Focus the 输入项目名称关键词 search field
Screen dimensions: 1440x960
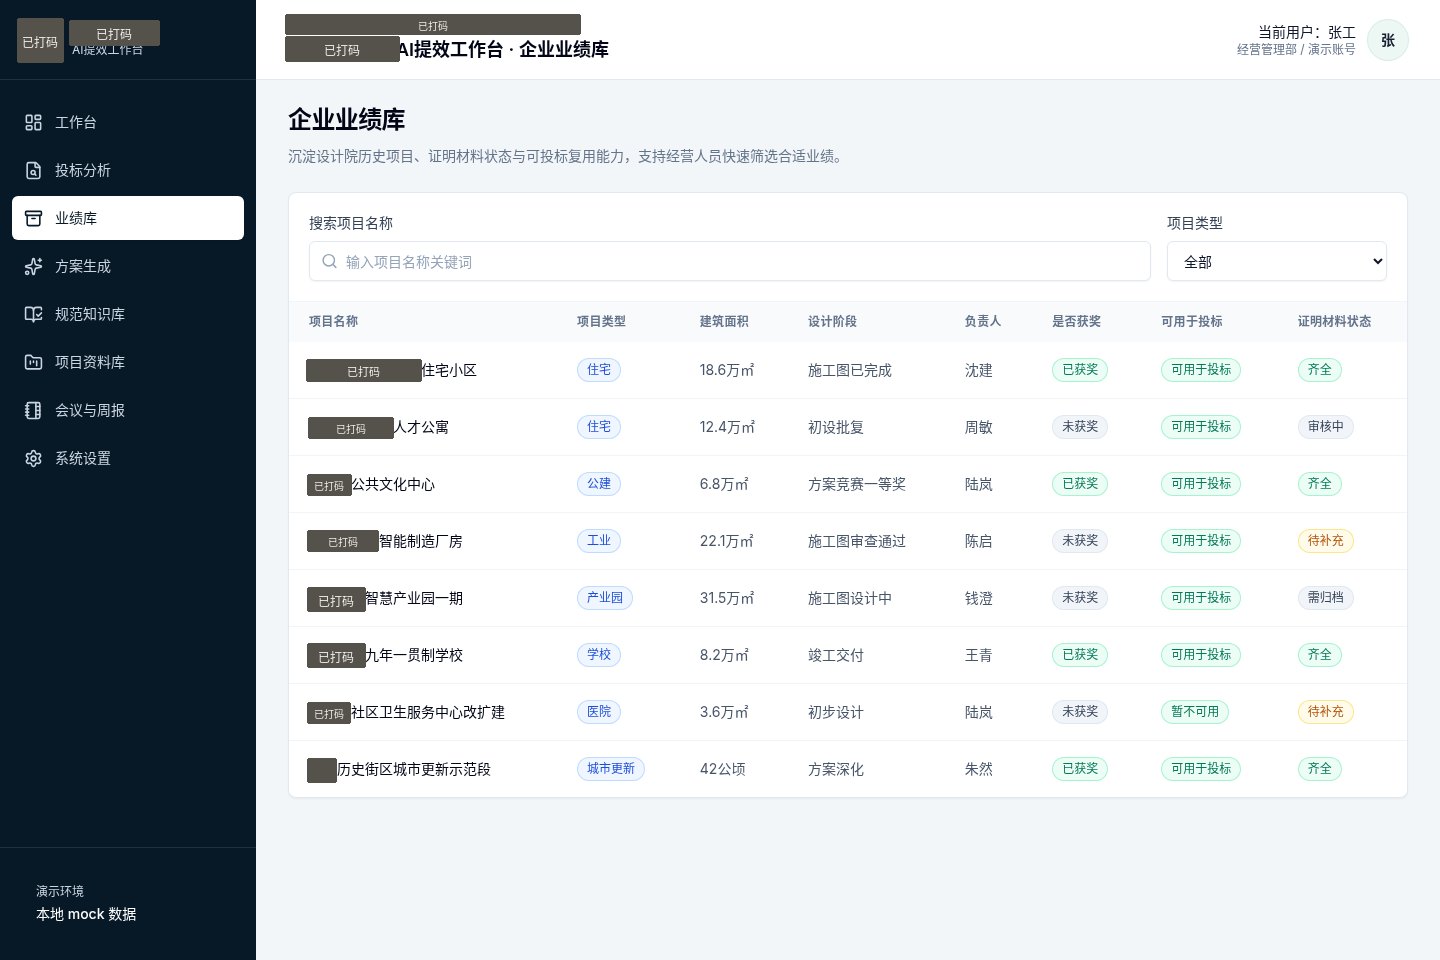(730, 262)
